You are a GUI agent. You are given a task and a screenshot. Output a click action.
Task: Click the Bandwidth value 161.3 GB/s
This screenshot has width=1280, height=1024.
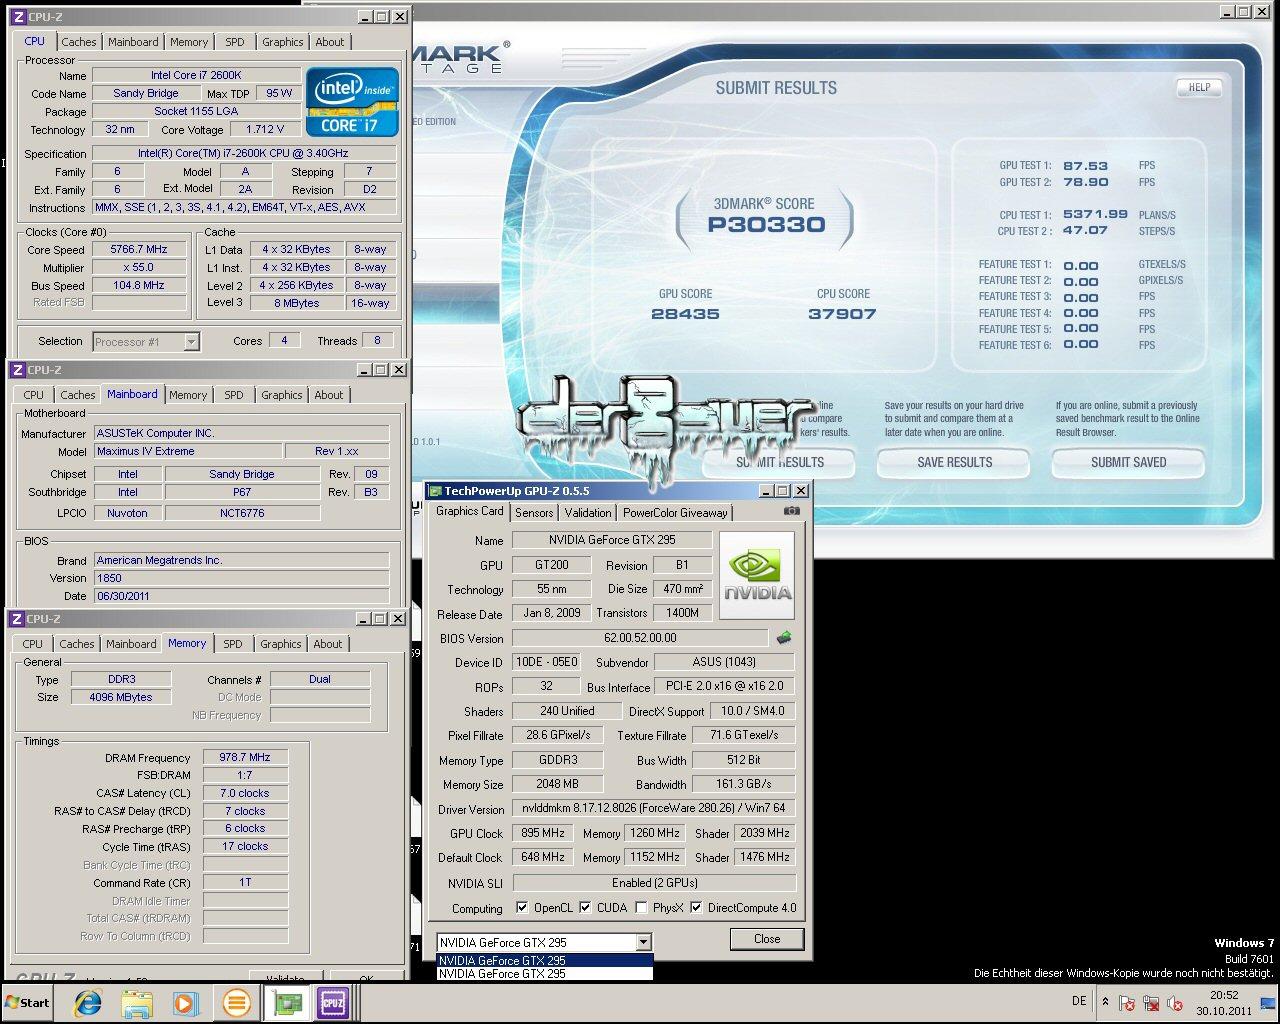(743, 785)
